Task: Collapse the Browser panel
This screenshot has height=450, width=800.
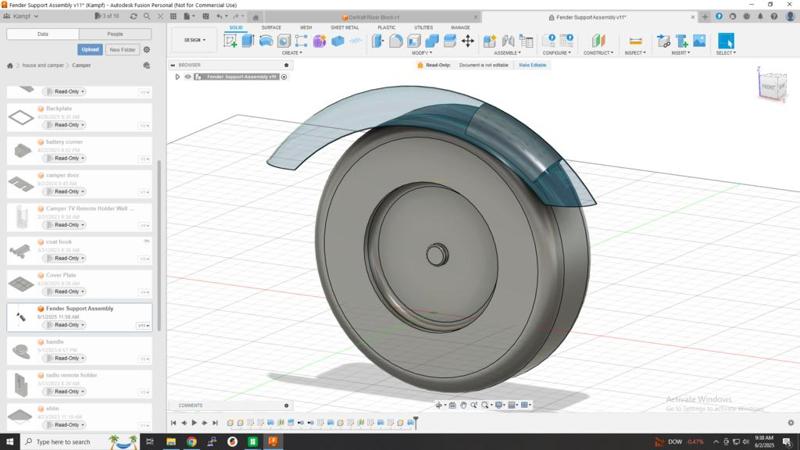Action: (173, 65)
